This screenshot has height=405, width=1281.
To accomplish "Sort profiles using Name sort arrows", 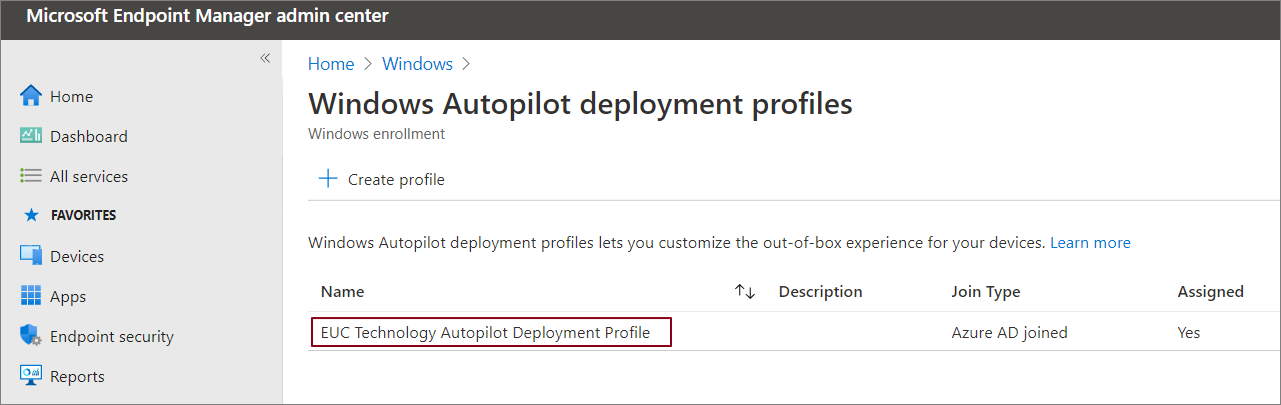I will tap(744, 292).
